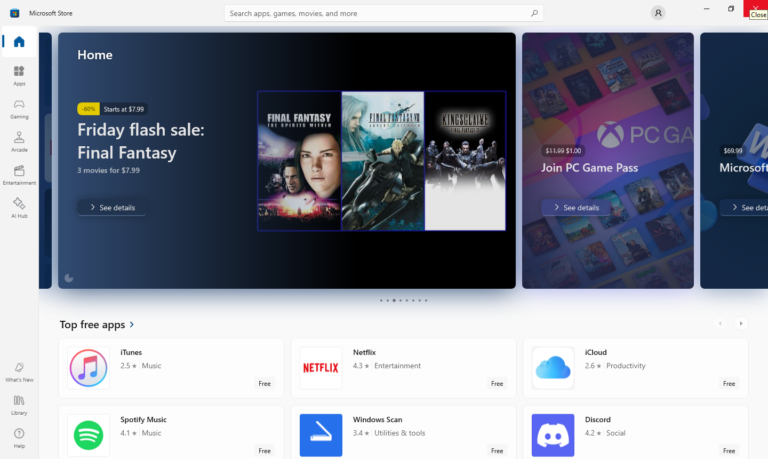
Task: Click Free button for Windows Scan
Action: click(x=497, y=451)
